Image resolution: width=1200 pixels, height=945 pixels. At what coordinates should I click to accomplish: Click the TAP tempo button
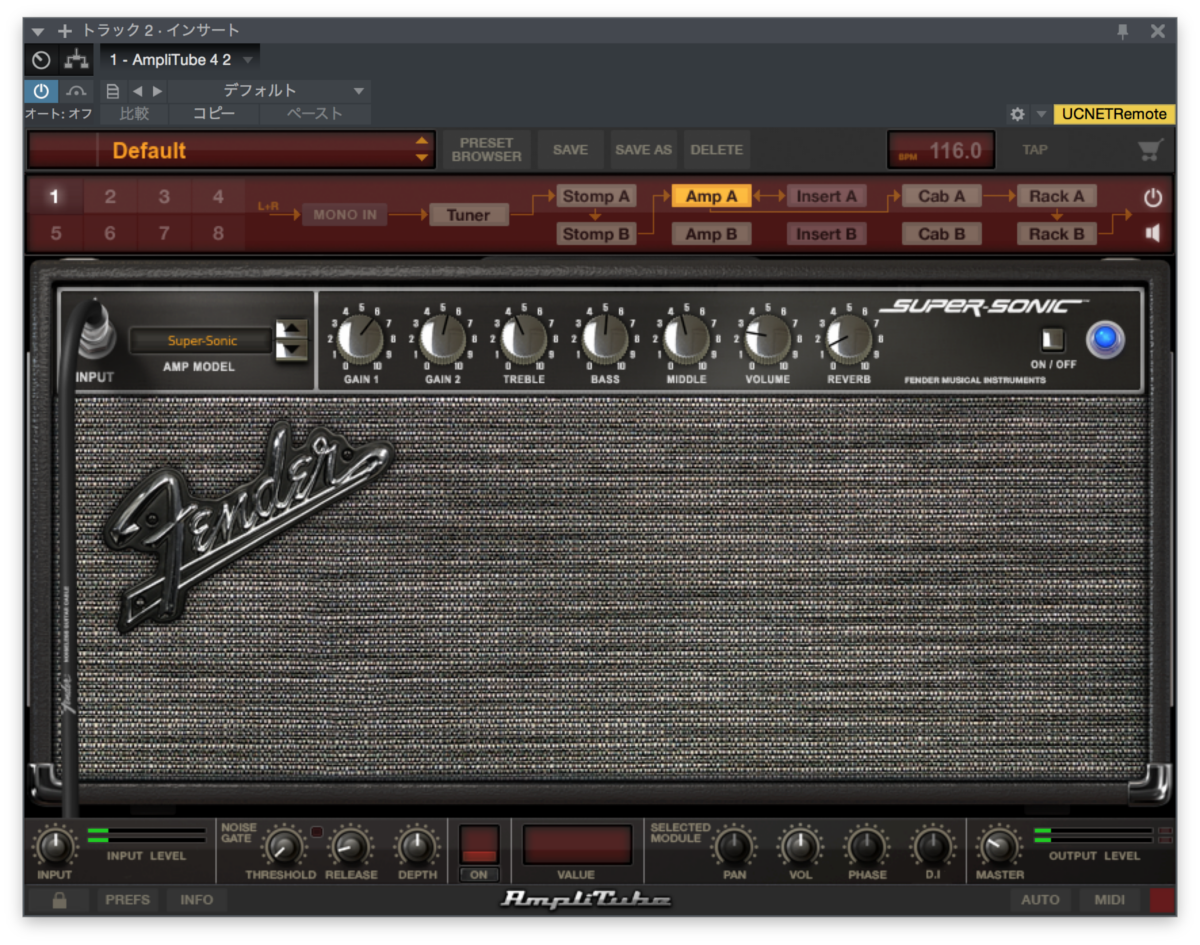[1035, 150]
